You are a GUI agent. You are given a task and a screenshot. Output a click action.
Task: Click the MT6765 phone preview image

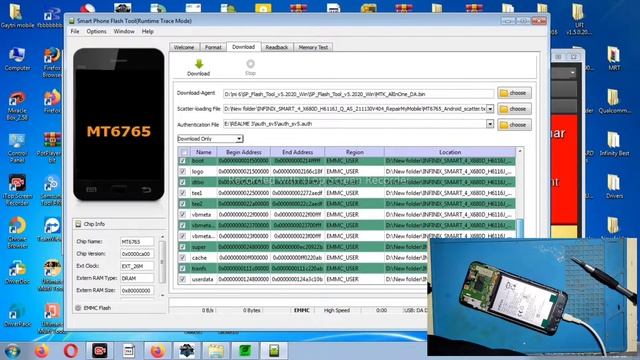(x=119, y=124)
